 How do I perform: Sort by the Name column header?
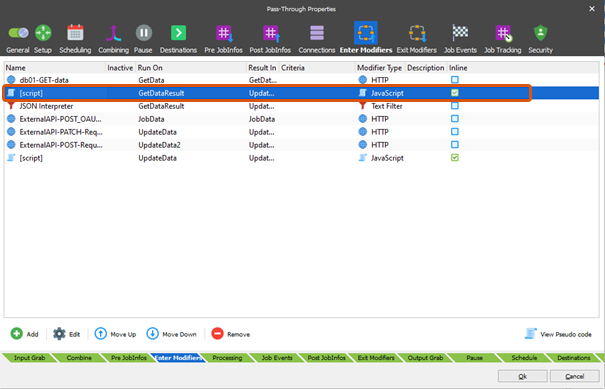(x=55, y=68)
